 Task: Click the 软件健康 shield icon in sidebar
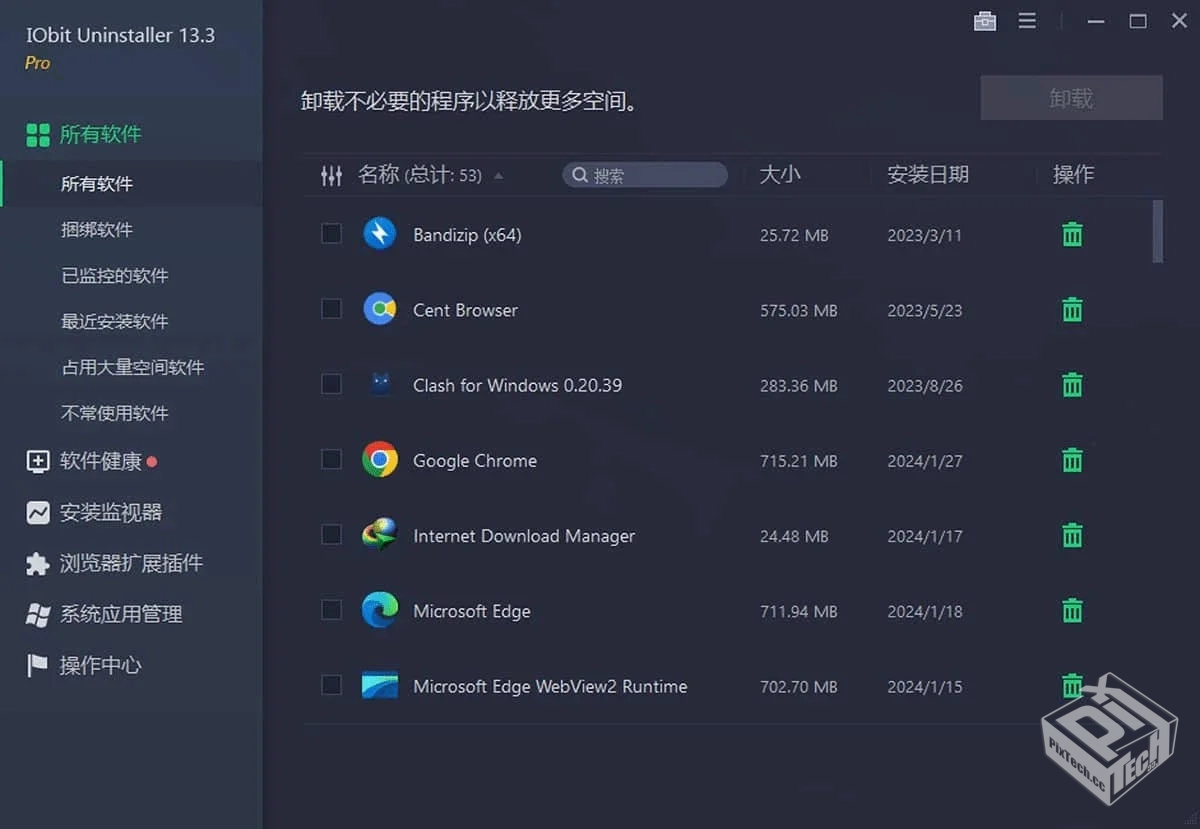[37, 461]
